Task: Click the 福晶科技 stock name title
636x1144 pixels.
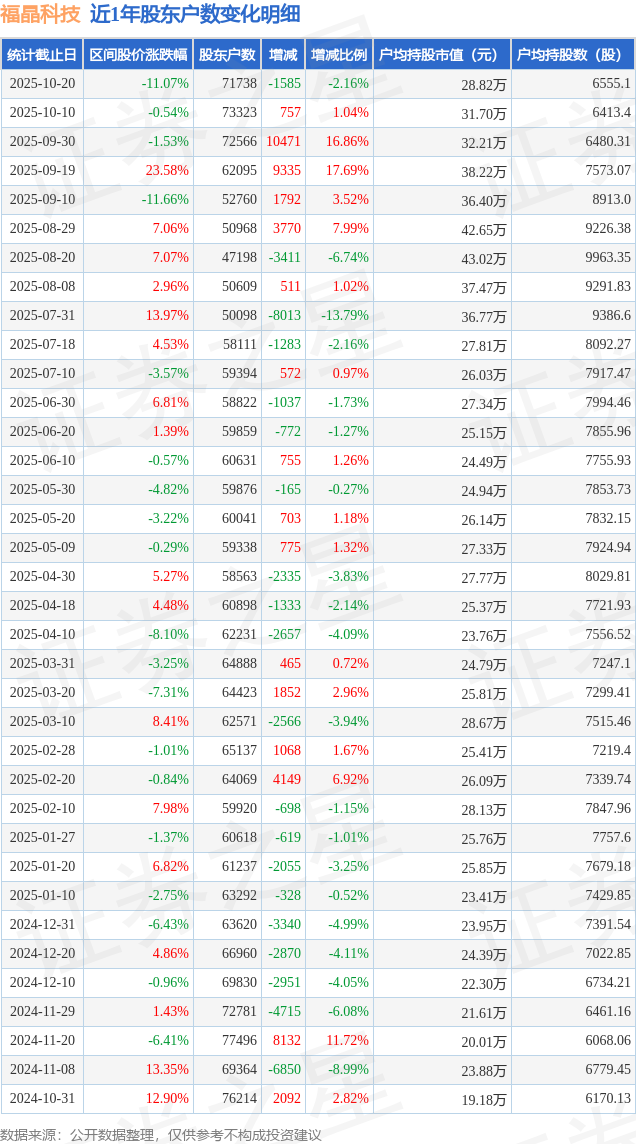Action: click(41, 15)
